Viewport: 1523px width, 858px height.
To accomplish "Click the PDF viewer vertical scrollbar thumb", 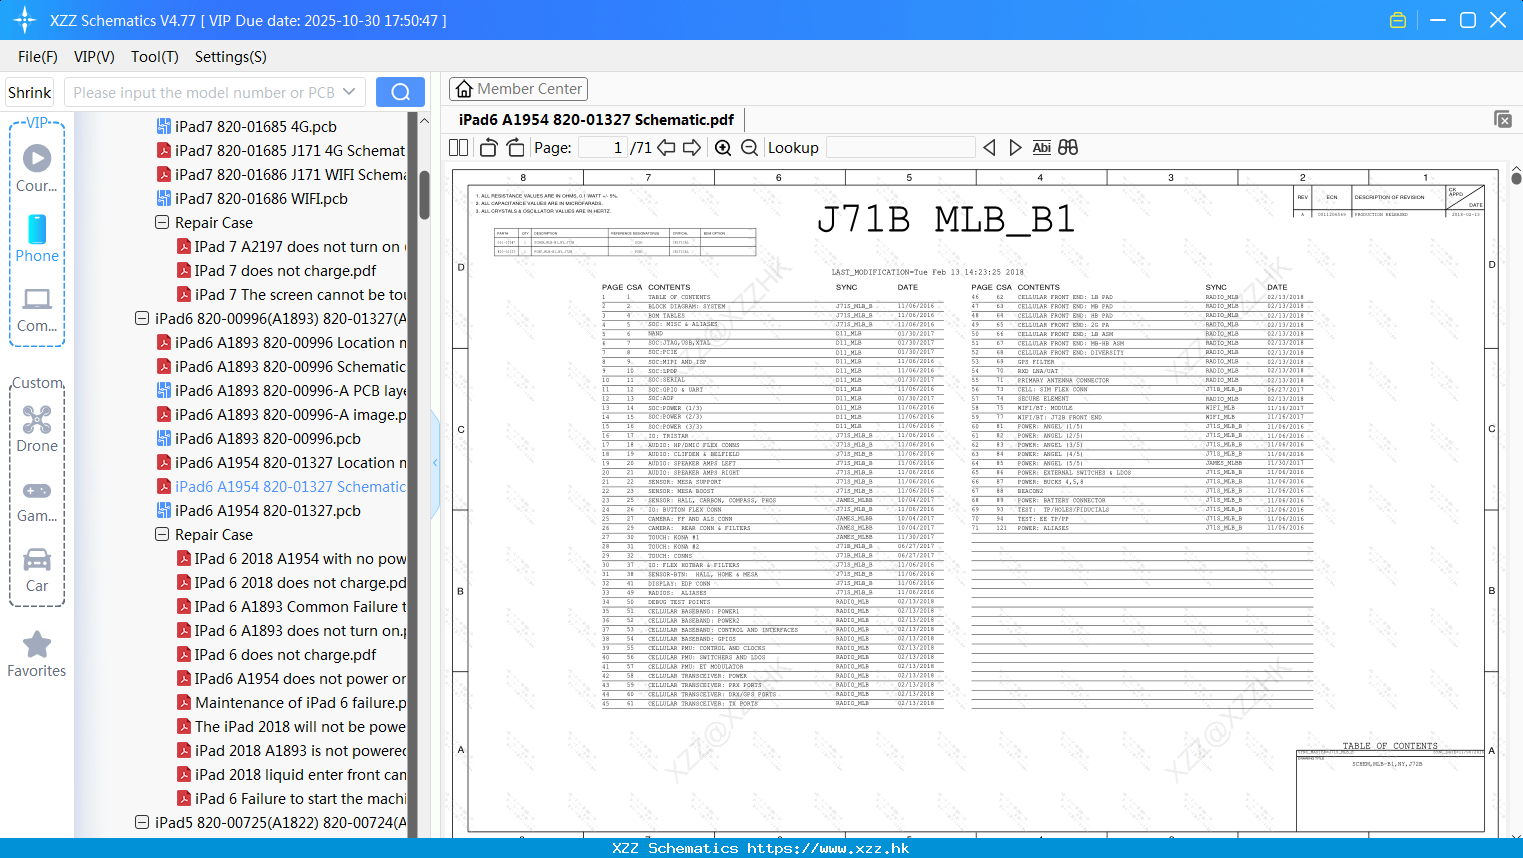I will click(x=1516, y=178).
